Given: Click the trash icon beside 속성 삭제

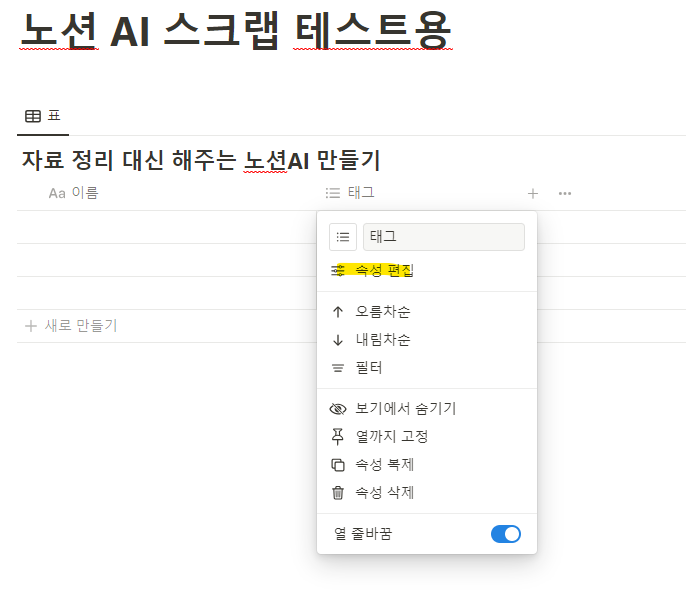Looking at the screenshot, I should [x=338, y=493].
